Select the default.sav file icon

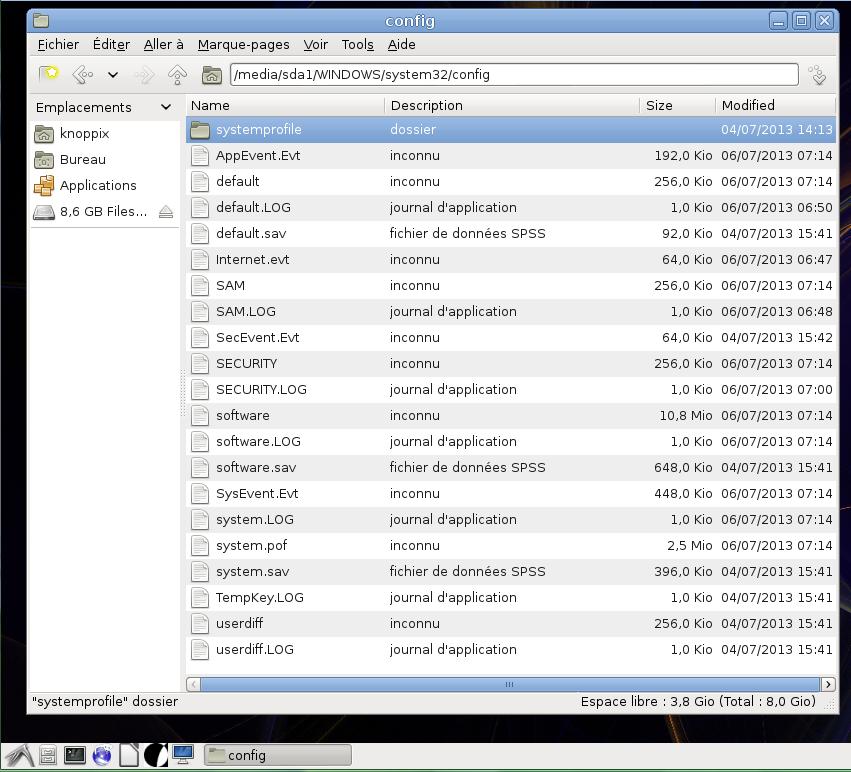point(200,234)
